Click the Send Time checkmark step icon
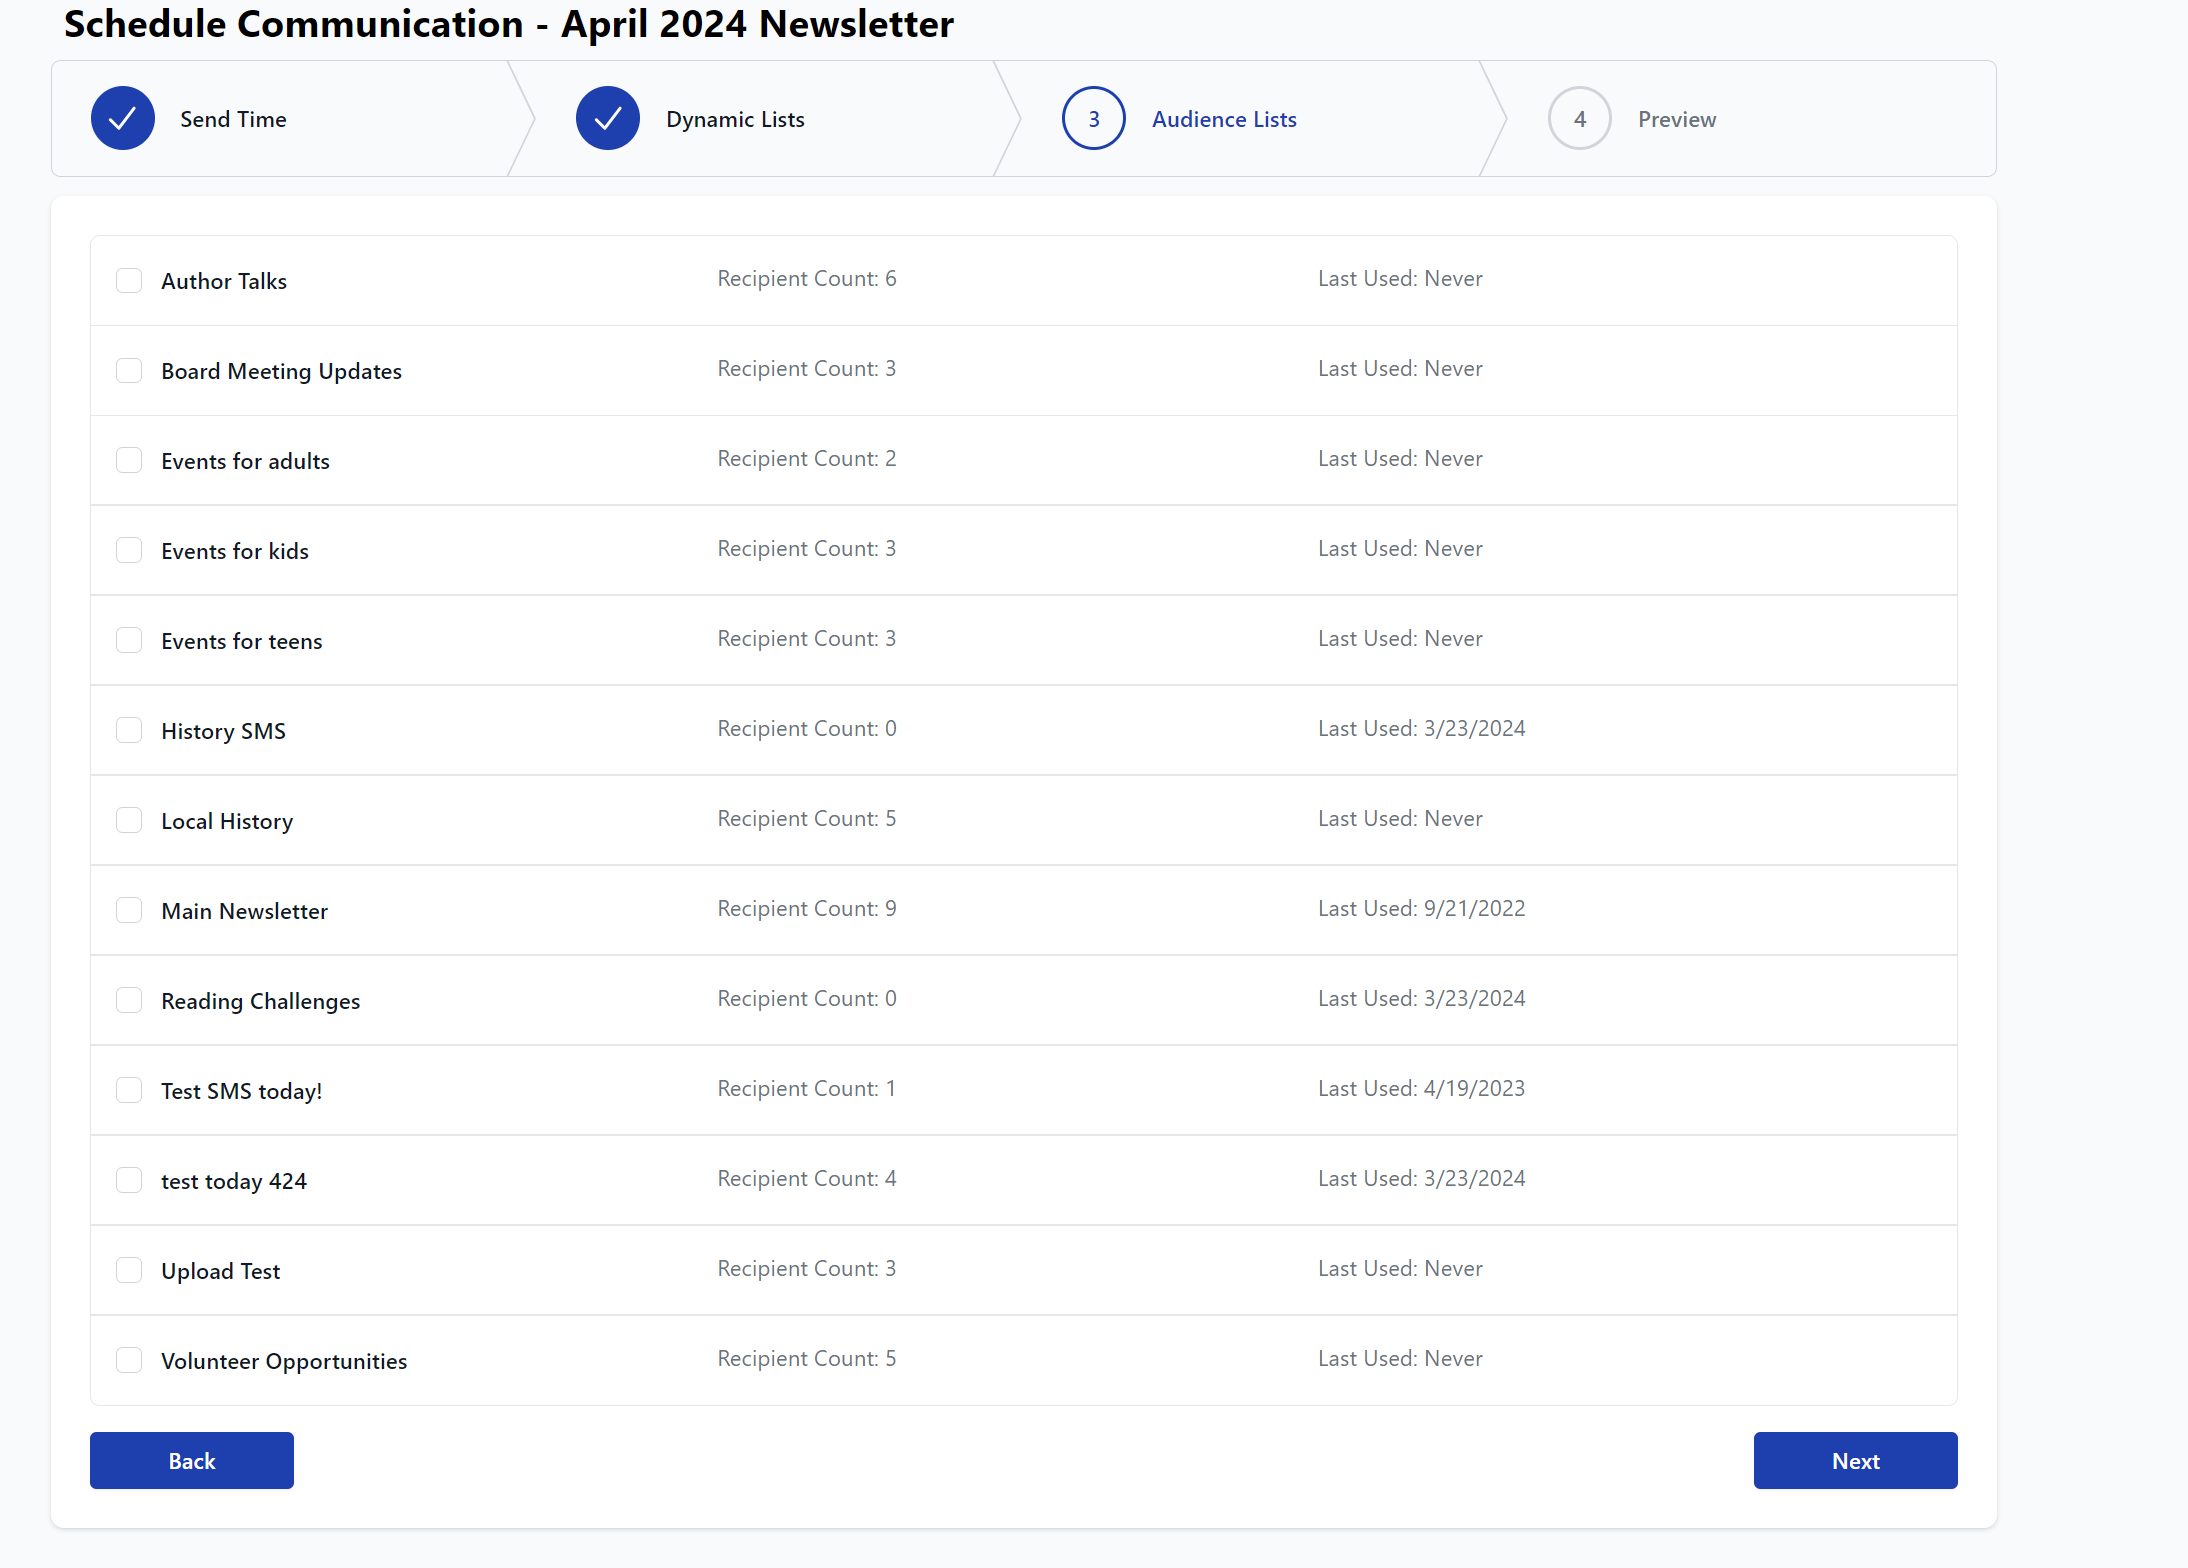This screenshot has width=2188, height=1568. click(x=122, y=119)
